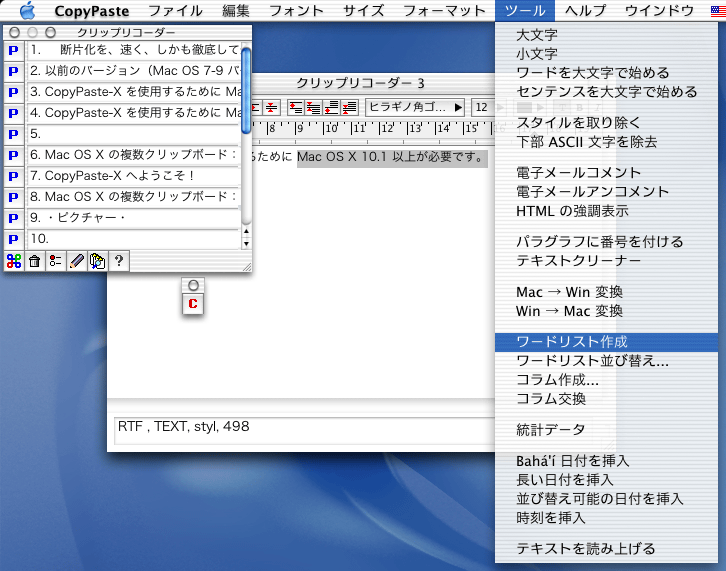
Task: Select 統計データ menu item
Action: (607, 430)
